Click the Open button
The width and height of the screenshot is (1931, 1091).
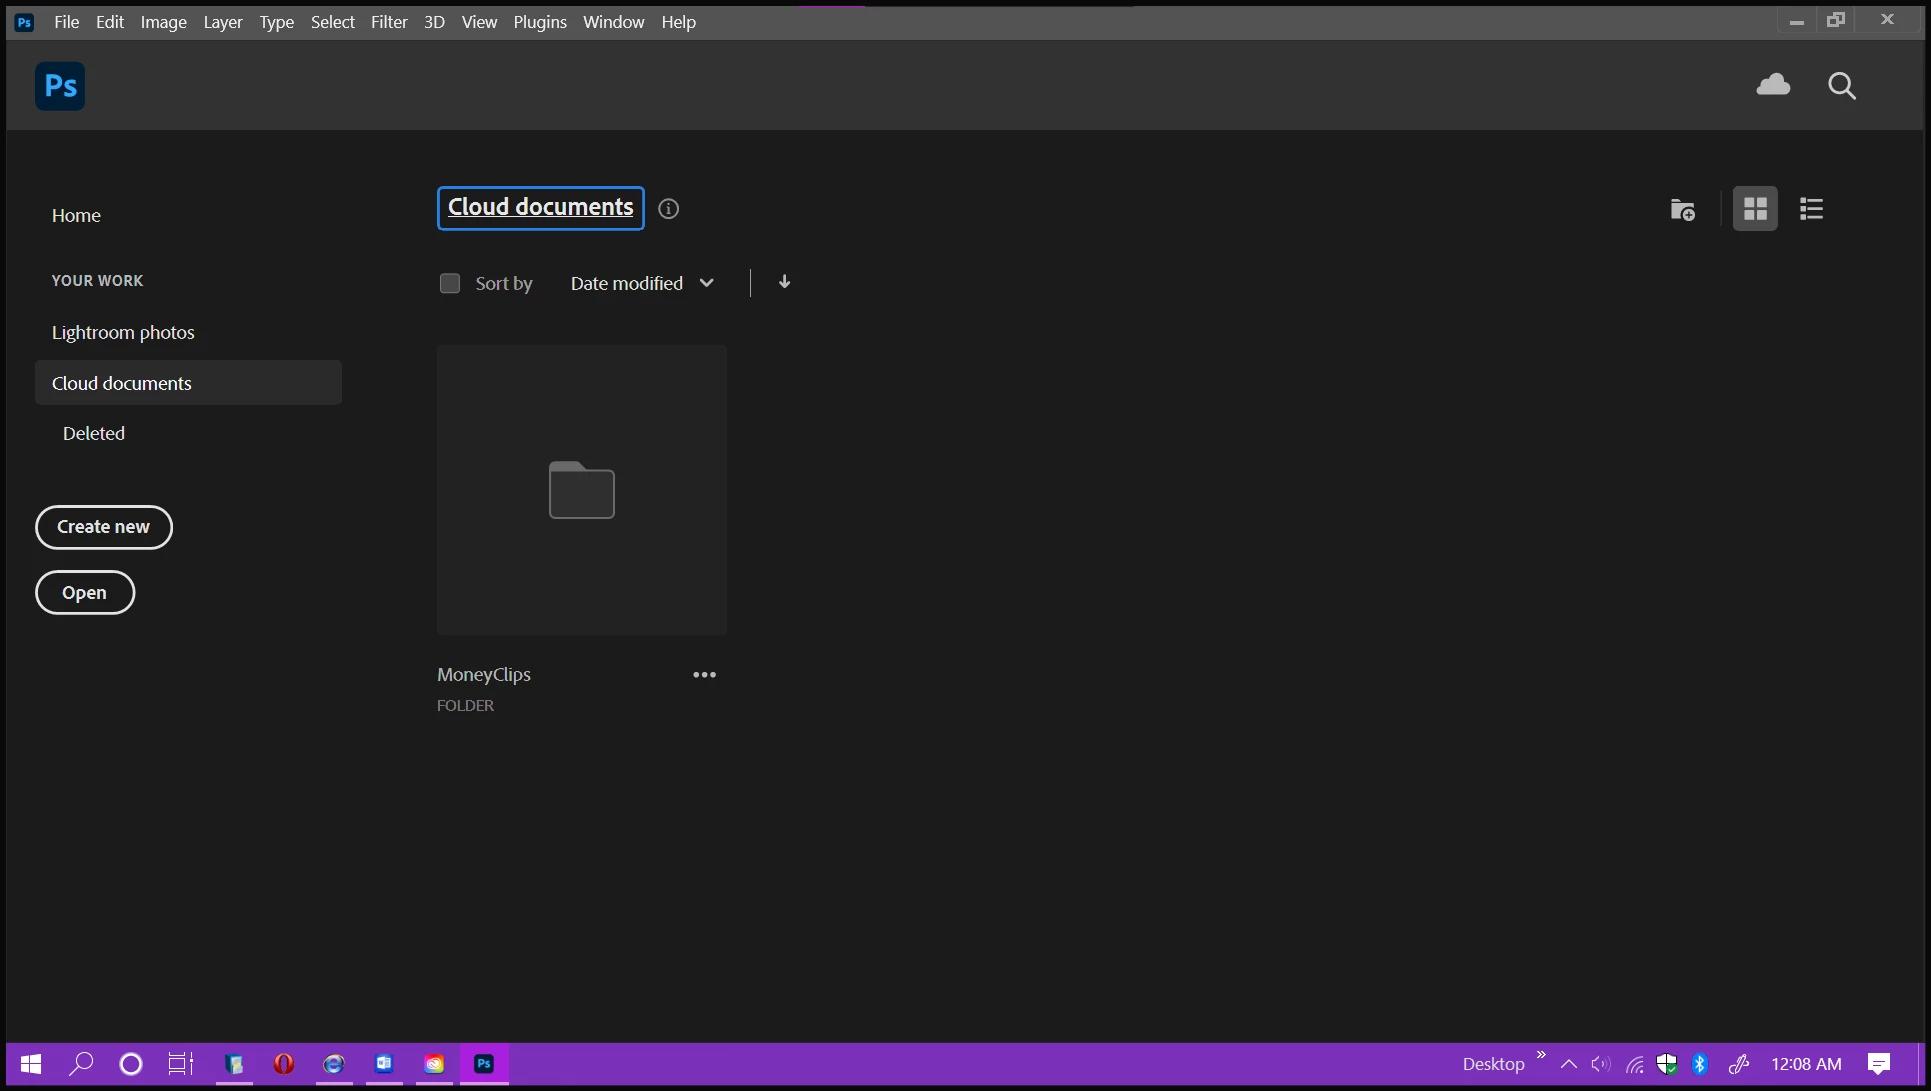(85, 593)
